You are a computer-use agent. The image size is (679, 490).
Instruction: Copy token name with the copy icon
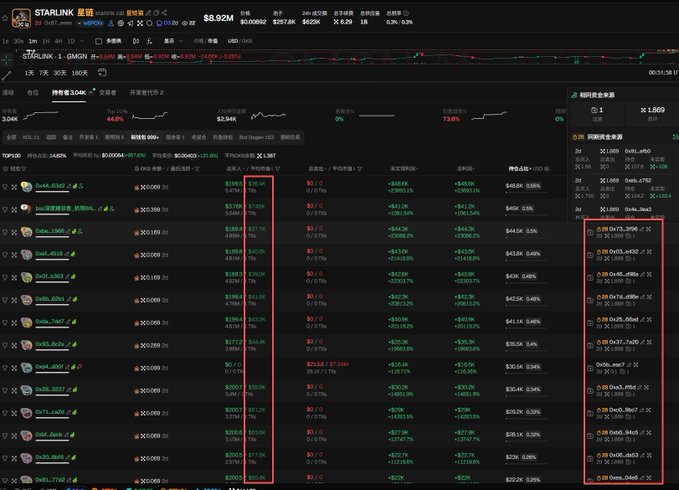(156, 13)
